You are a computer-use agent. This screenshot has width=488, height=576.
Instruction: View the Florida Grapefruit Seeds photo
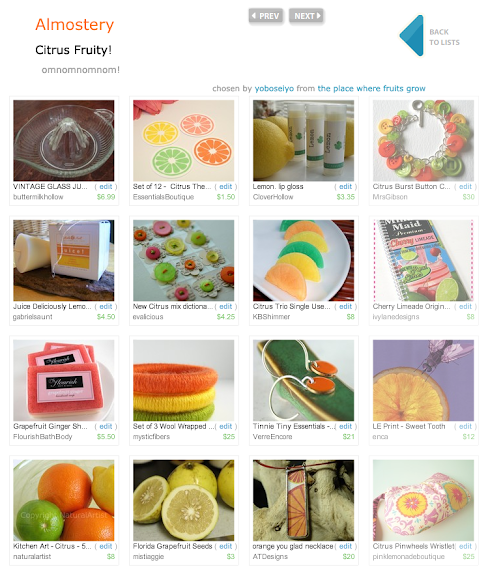pyautogui.click(x=183, y=500)
